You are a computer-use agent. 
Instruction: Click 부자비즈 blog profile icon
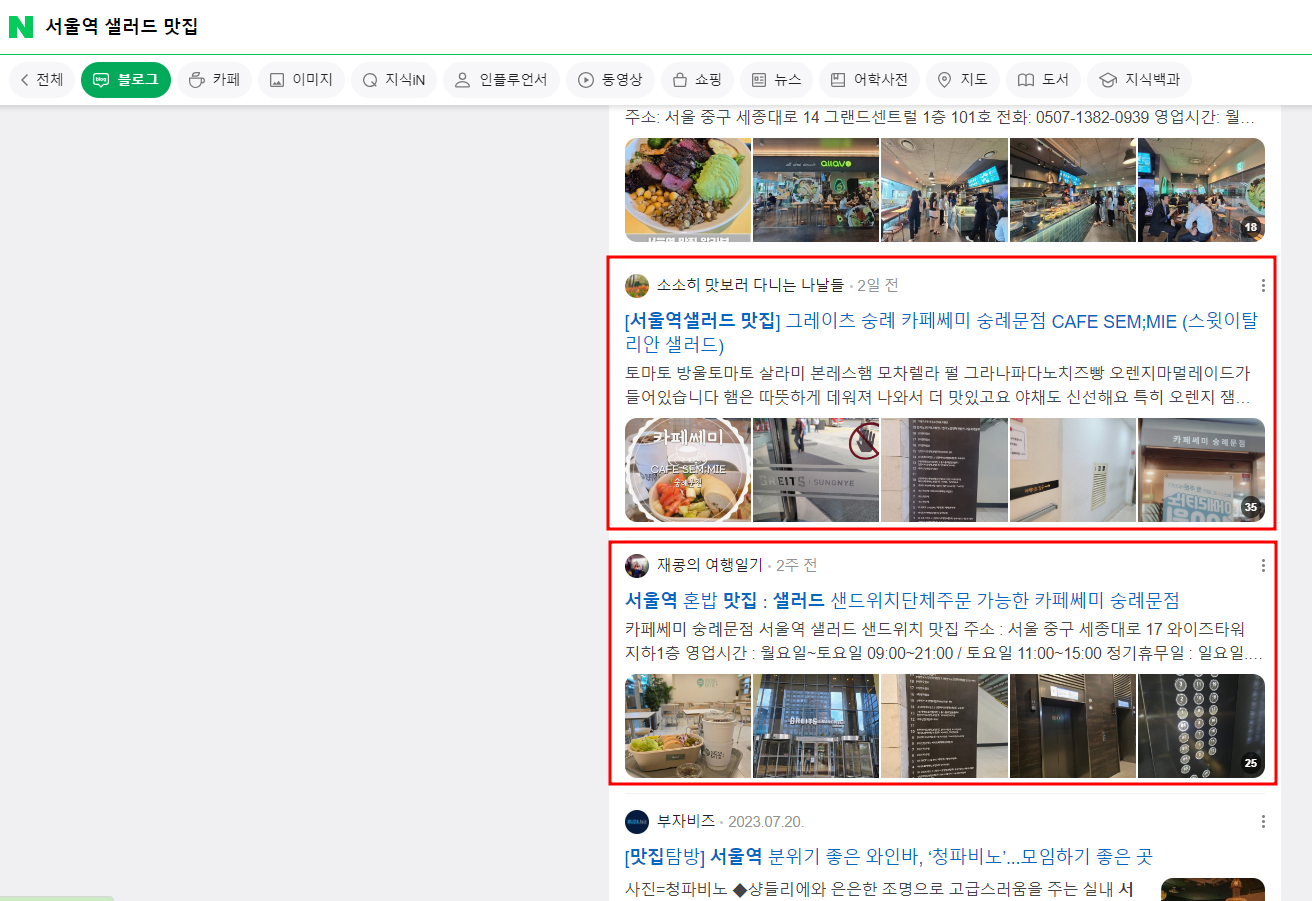(x=637, y=822)
